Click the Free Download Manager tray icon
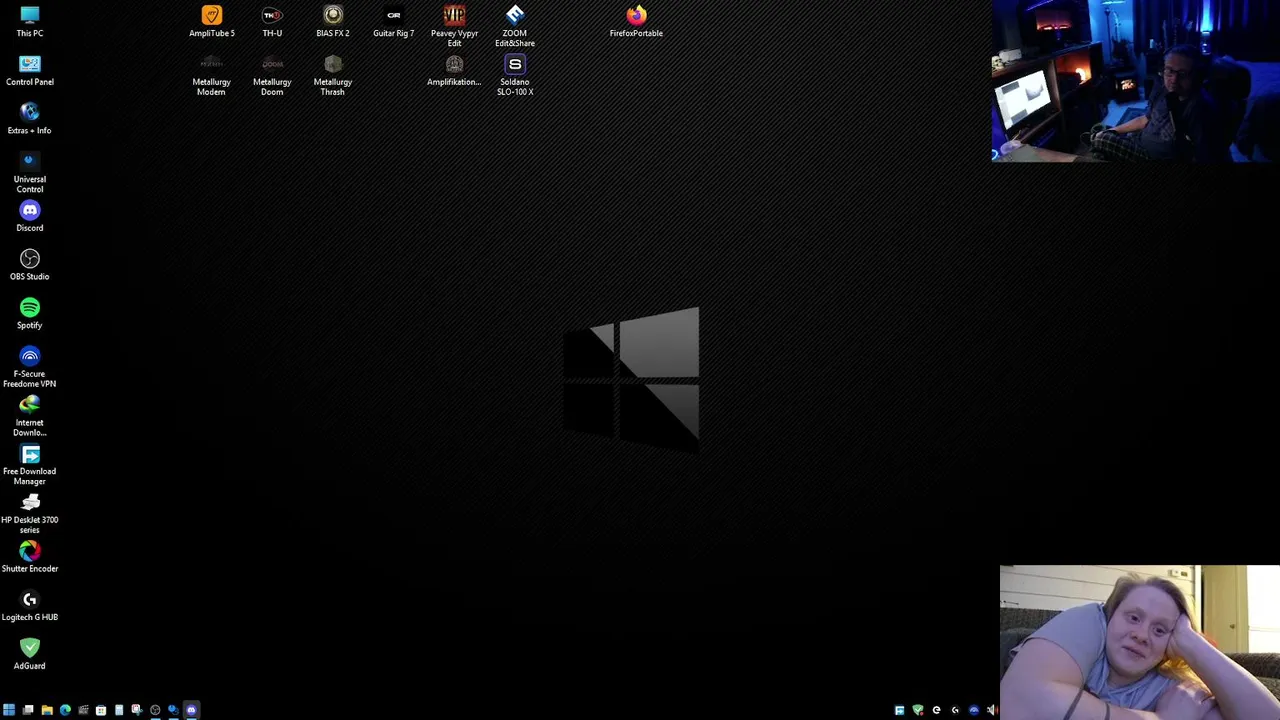The width and height of the screenshot is (1280, 720). (x=899, y=710)
